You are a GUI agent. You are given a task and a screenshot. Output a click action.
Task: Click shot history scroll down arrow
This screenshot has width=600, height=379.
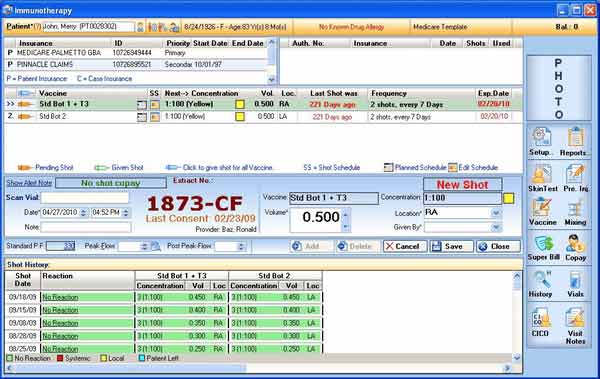click(517, 358)
